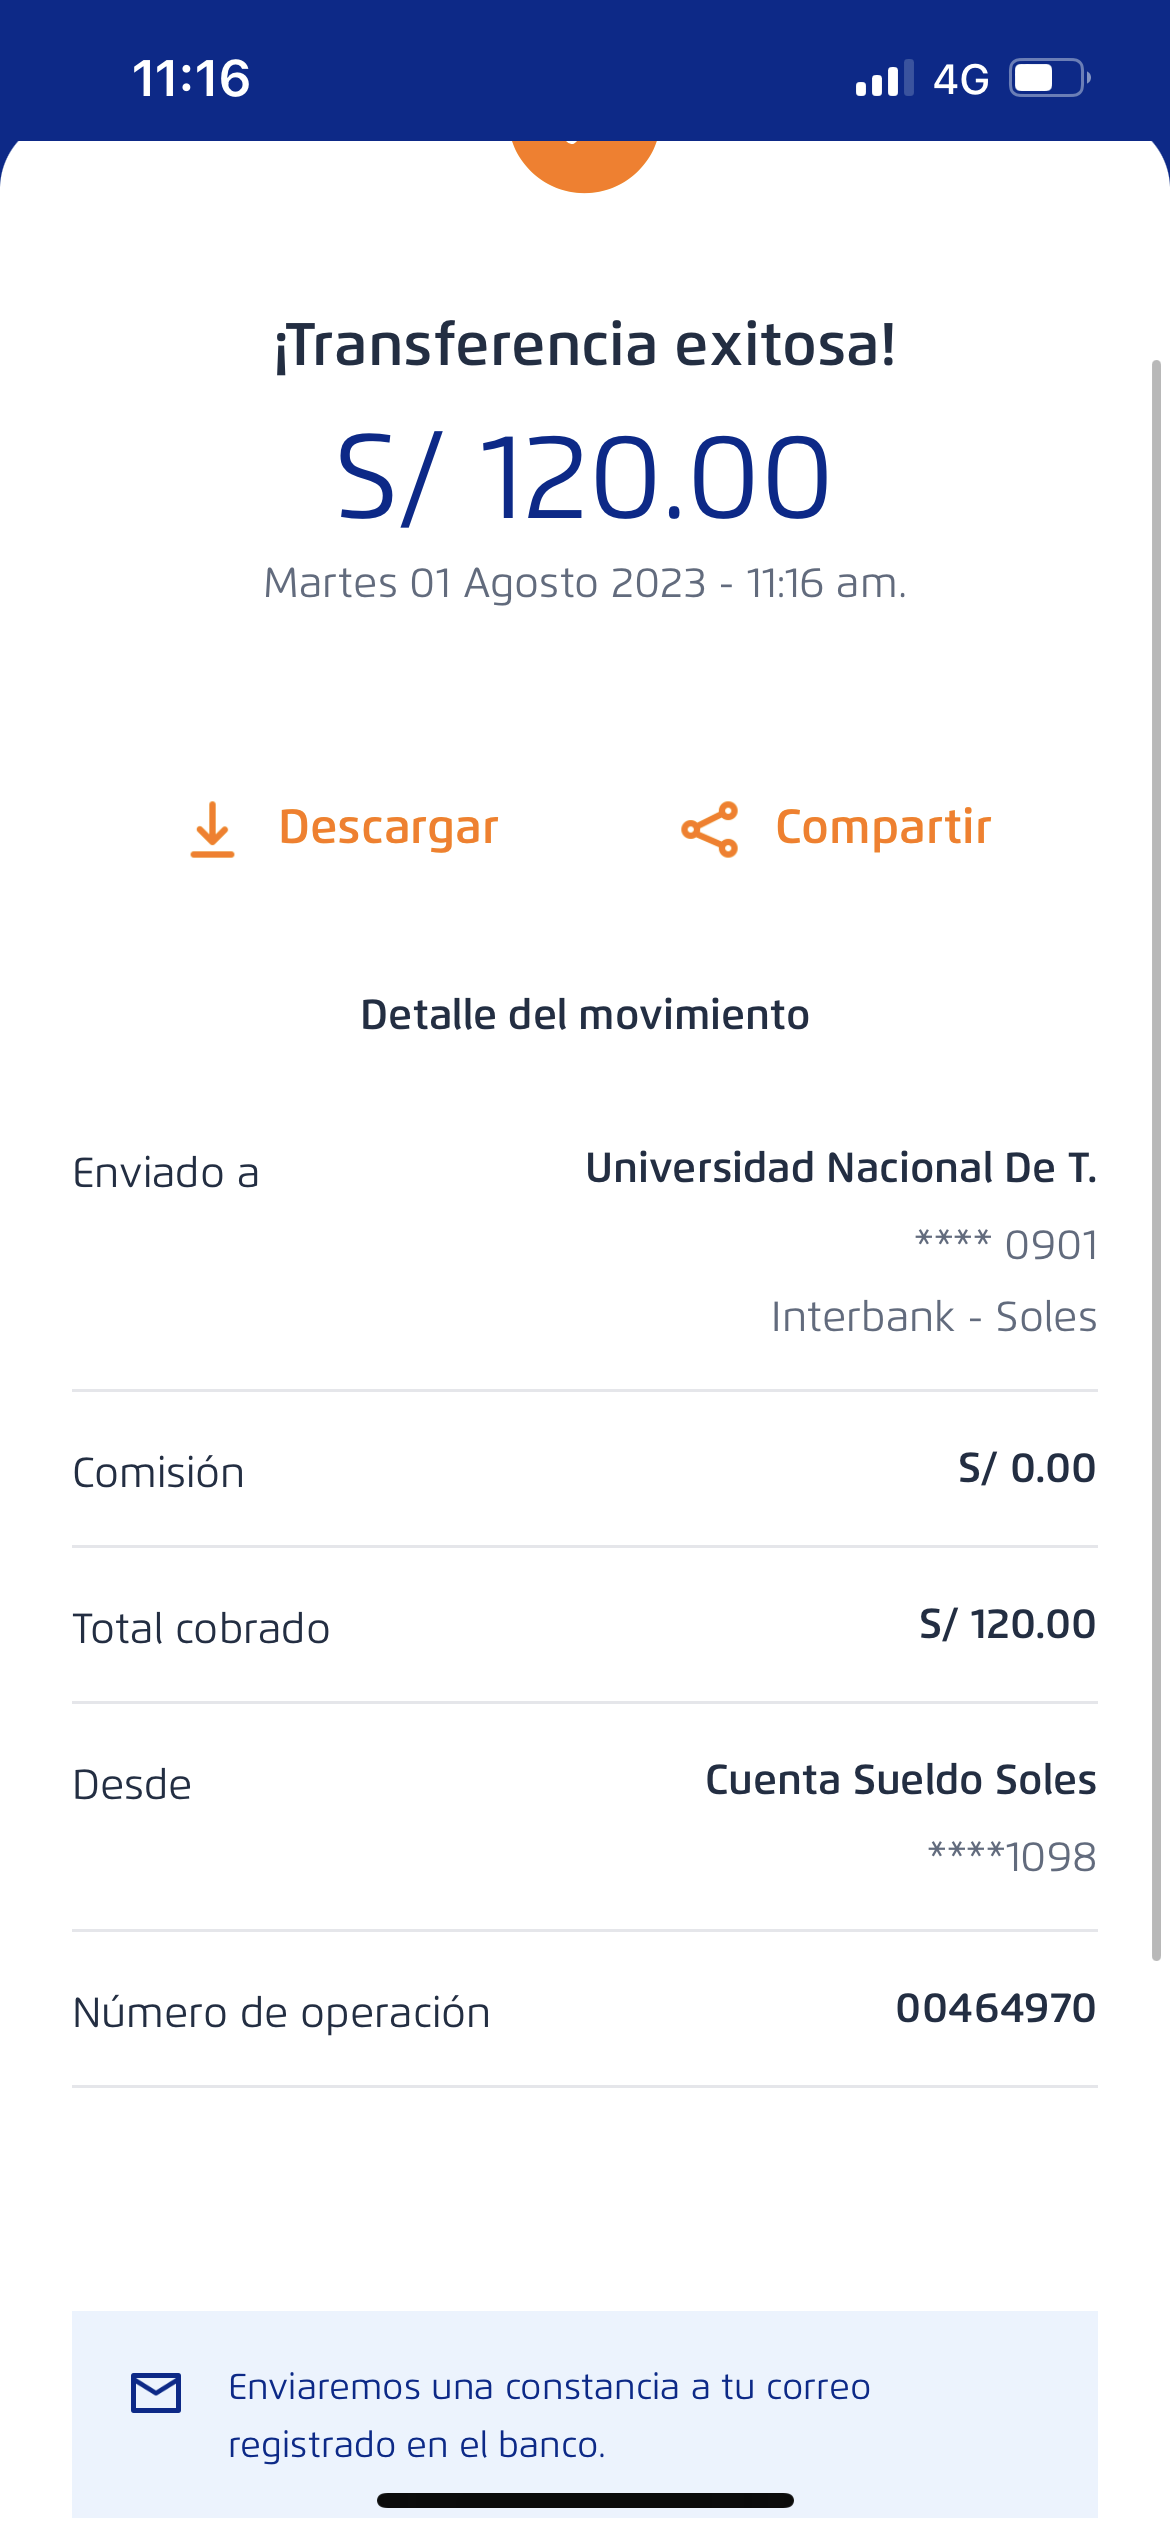
Task: Tap the Cuenta Sueldo Soles account
Action: coord(900,1780)
